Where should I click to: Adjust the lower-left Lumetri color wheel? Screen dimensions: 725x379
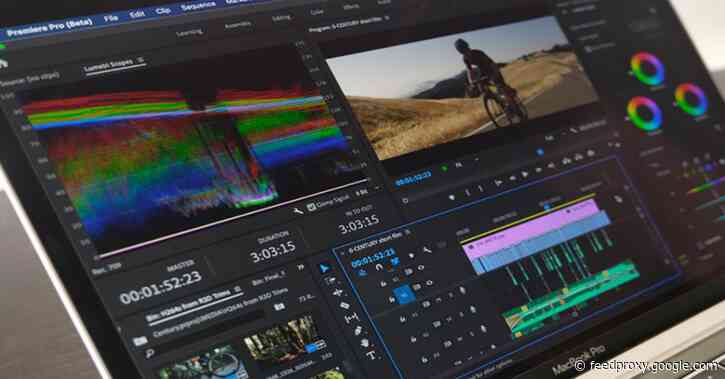645,114
